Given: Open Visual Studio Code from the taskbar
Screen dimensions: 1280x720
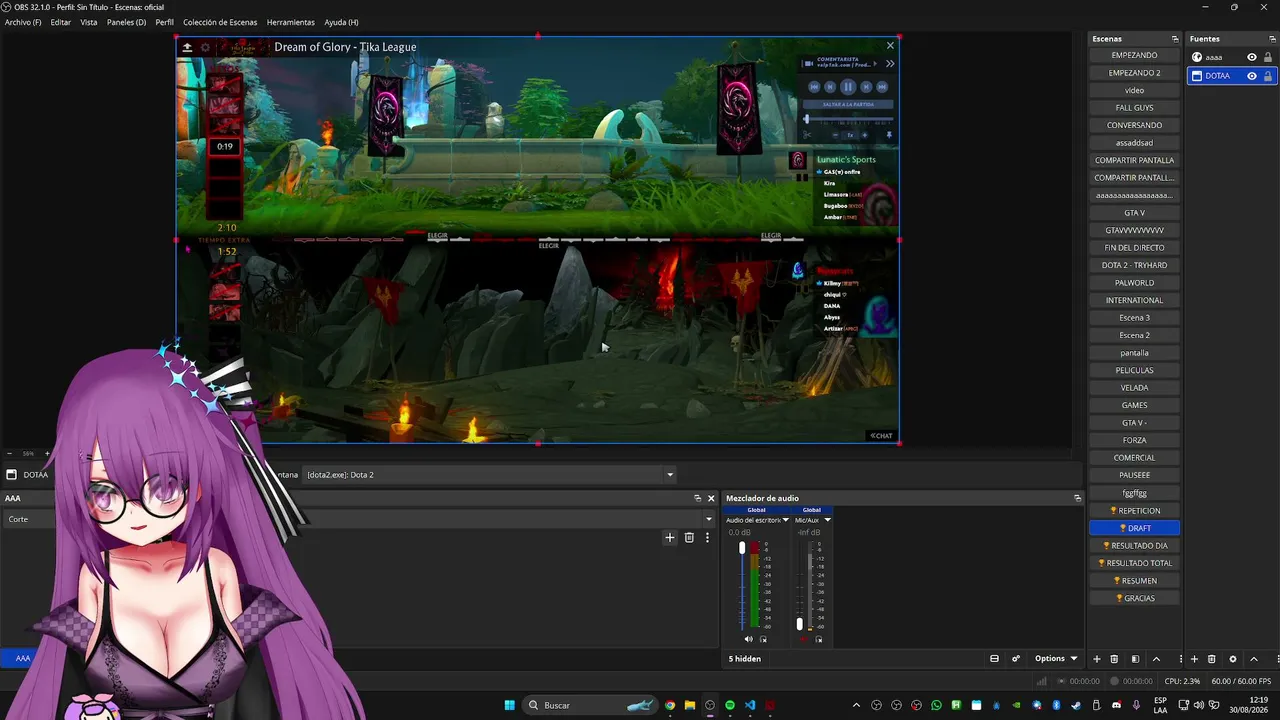Looking at the screenshot, I should tap(750, 705).
